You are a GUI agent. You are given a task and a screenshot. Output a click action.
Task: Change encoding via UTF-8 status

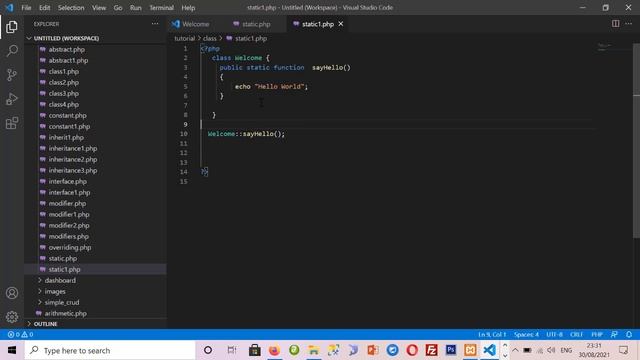(554, 334)
